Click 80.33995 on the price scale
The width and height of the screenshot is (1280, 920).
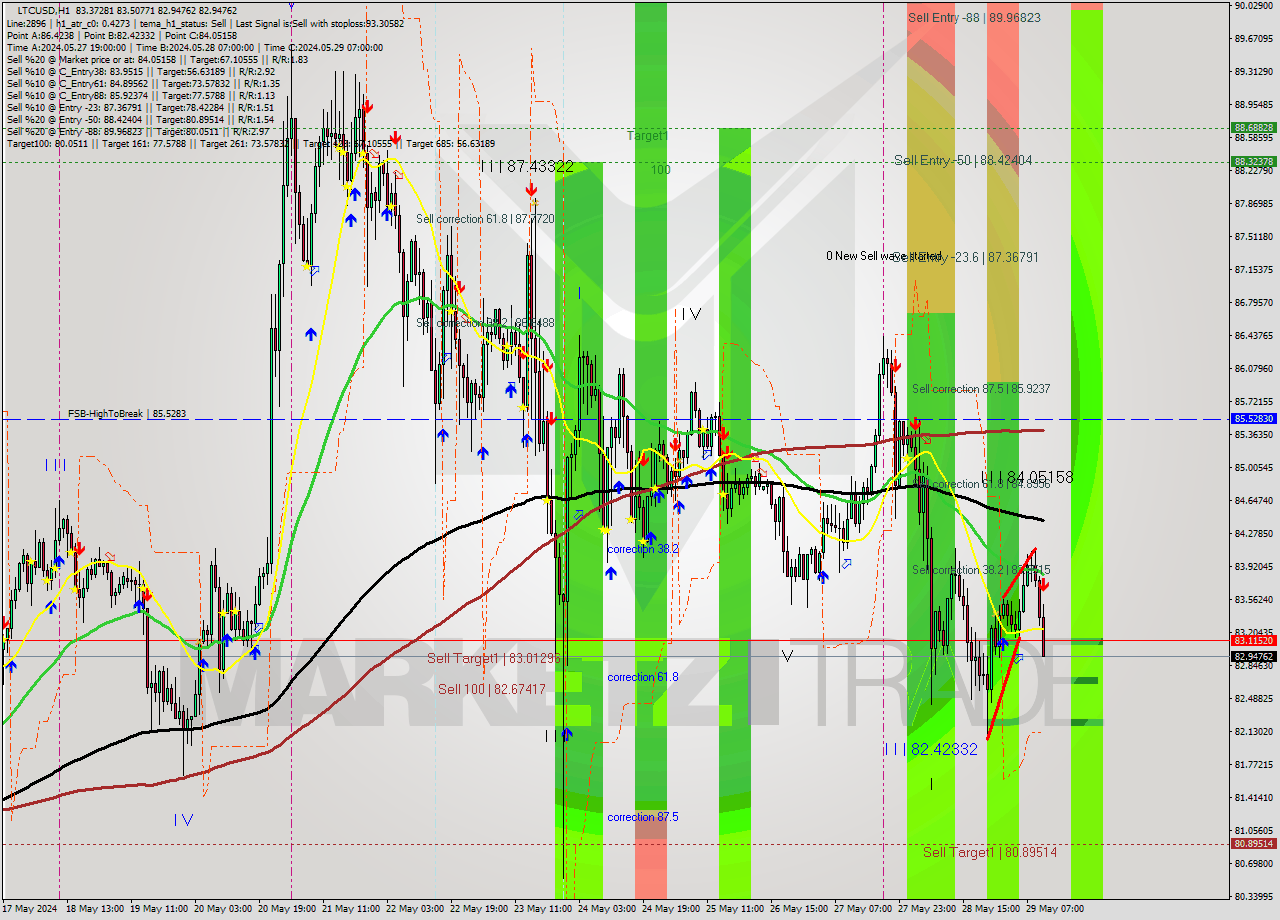click(x=1253, y=896)
